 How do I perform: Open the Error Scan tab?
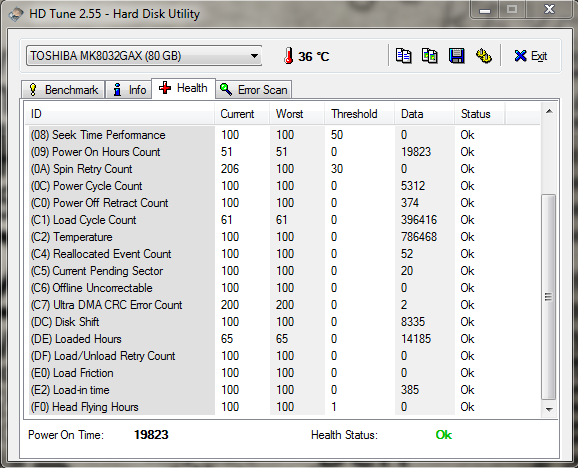click(x=254, y=90)
